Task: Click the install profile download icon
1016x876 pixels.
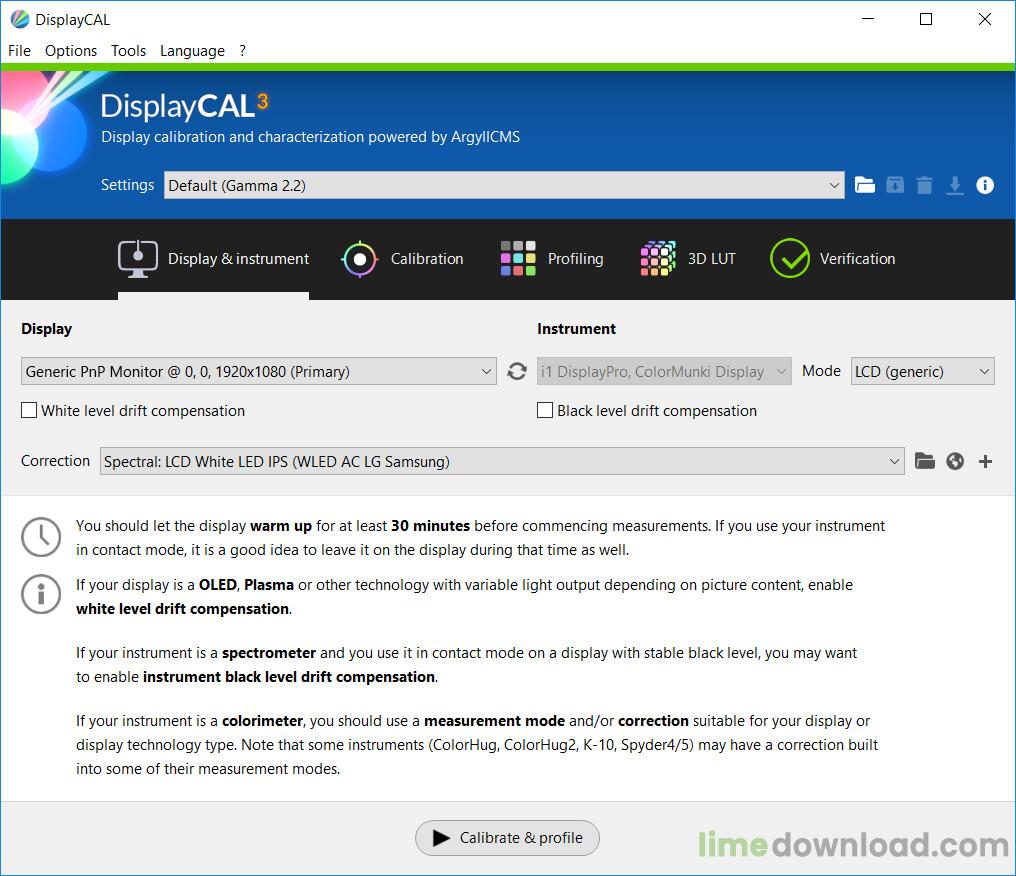Action: tap(954, 185)
